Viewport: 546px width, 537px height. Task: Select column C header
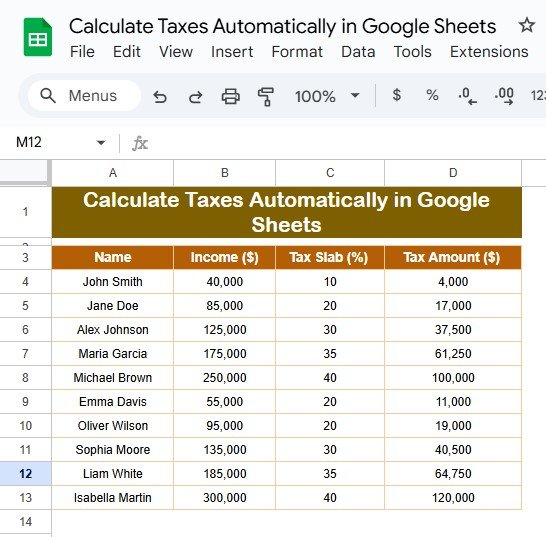tap(330, 173)
